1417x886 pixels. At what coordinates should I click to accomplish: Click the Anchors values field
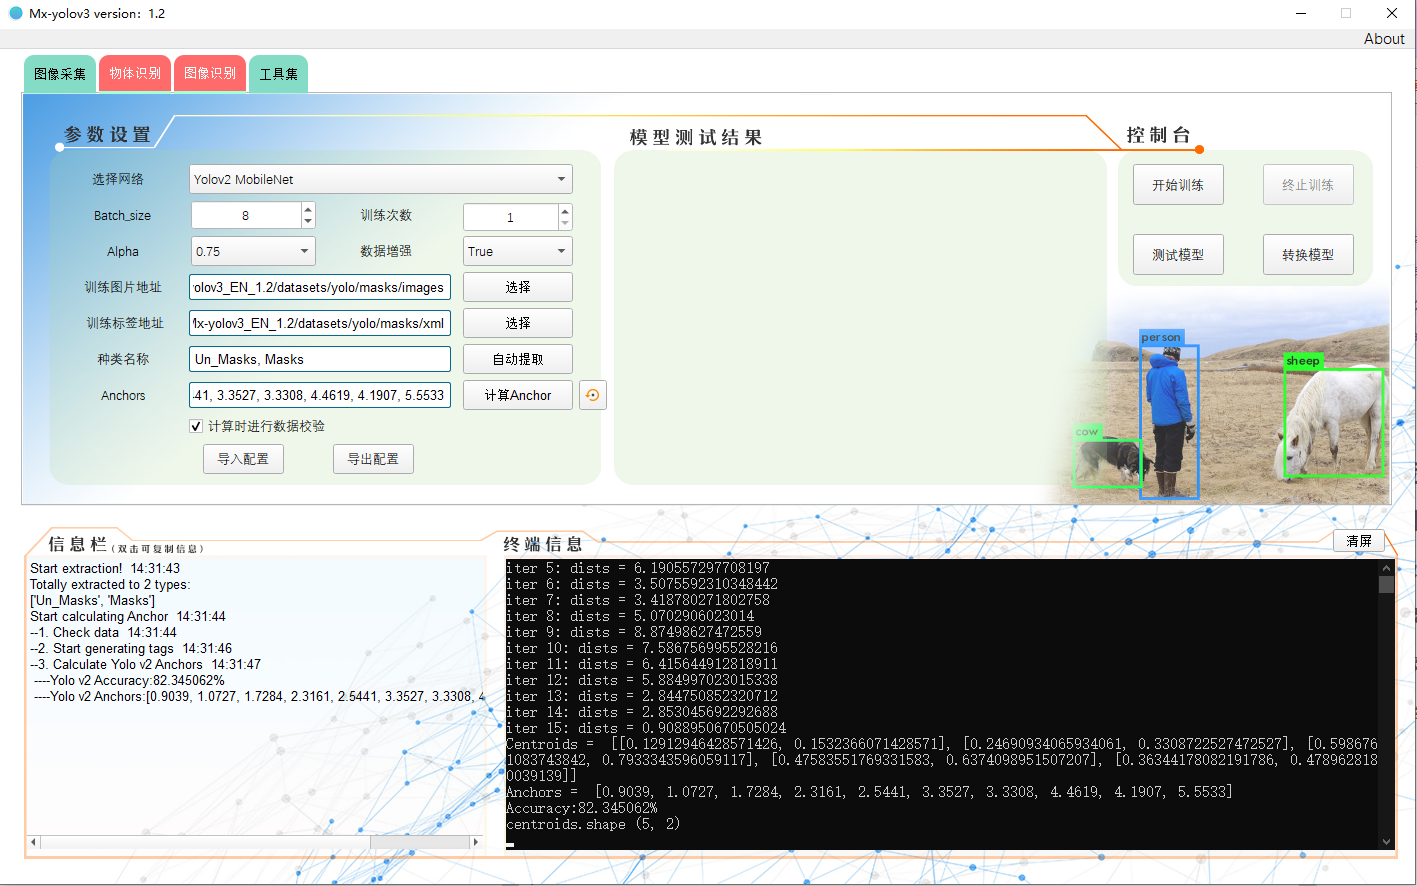[x=320, y=395]
